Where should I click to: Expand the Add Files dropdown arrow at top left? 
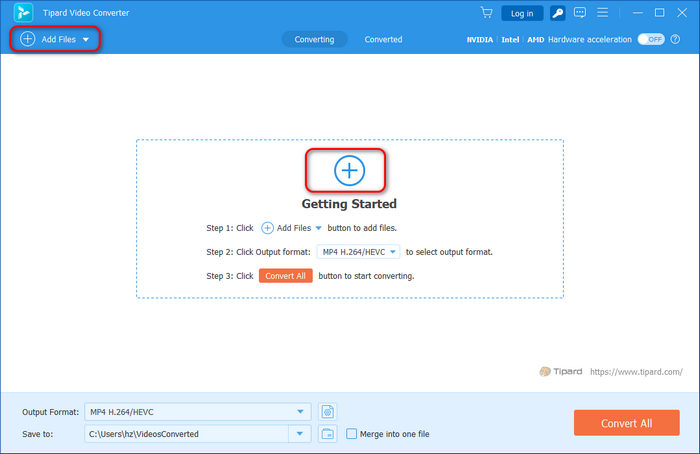coord(86,40)
